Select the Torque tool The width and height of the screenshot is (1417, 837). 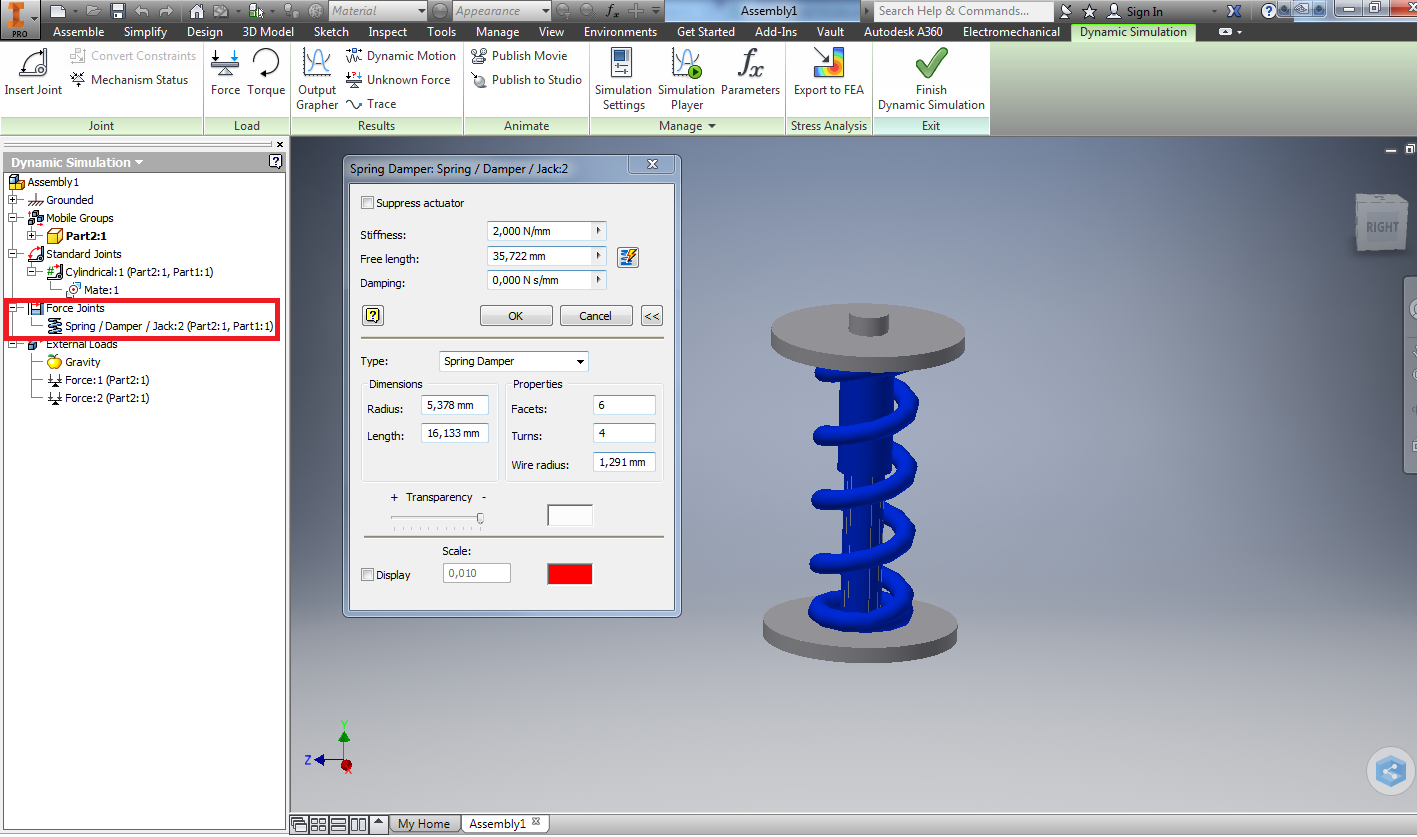265,71
